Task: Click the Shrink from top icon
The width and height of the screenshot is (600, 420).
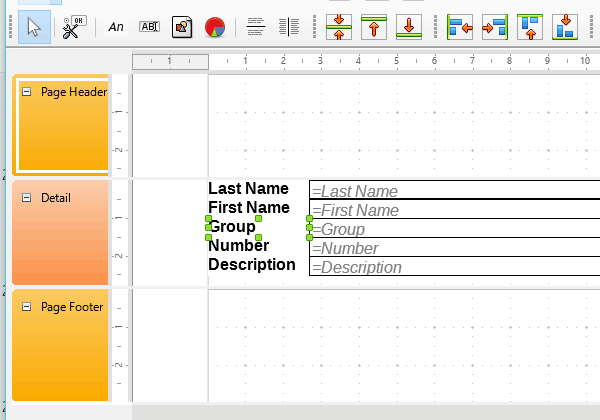Action: [374, 27]
